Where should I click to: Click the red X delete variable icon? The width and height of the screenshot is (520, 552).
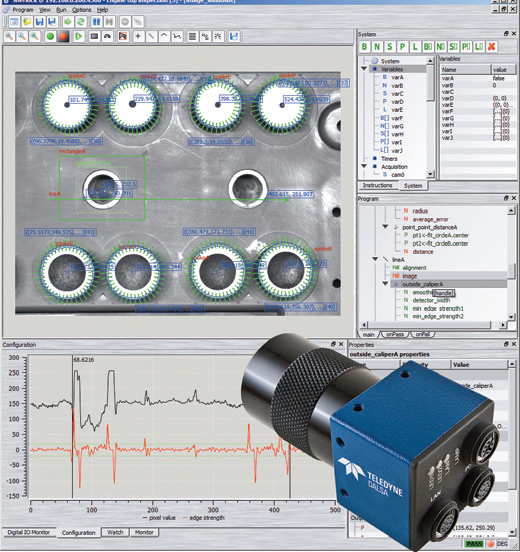[491, 46]
